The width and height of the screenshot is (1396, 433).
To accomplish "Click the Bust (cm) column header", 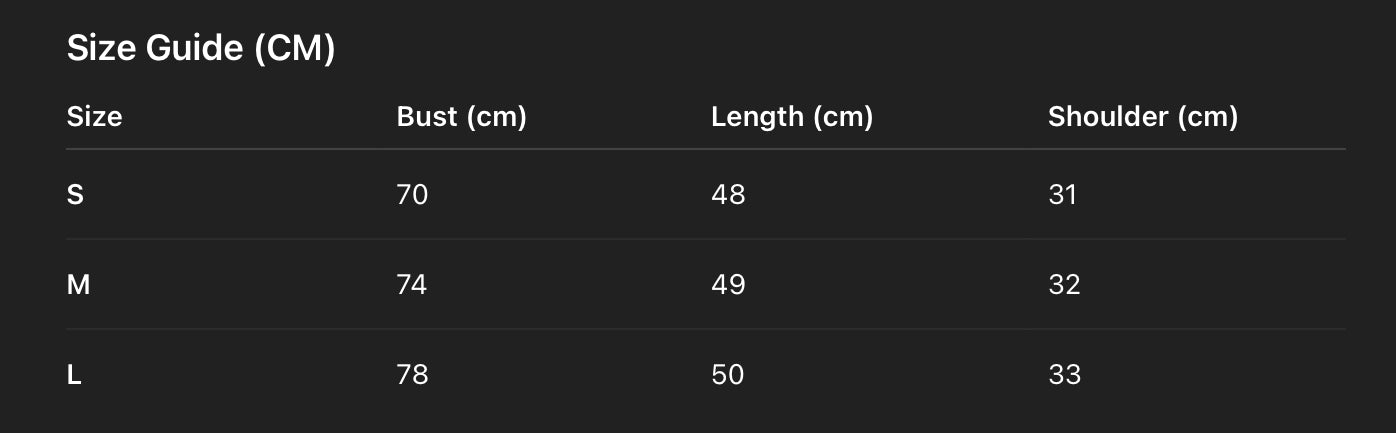I will coord(461,117).
